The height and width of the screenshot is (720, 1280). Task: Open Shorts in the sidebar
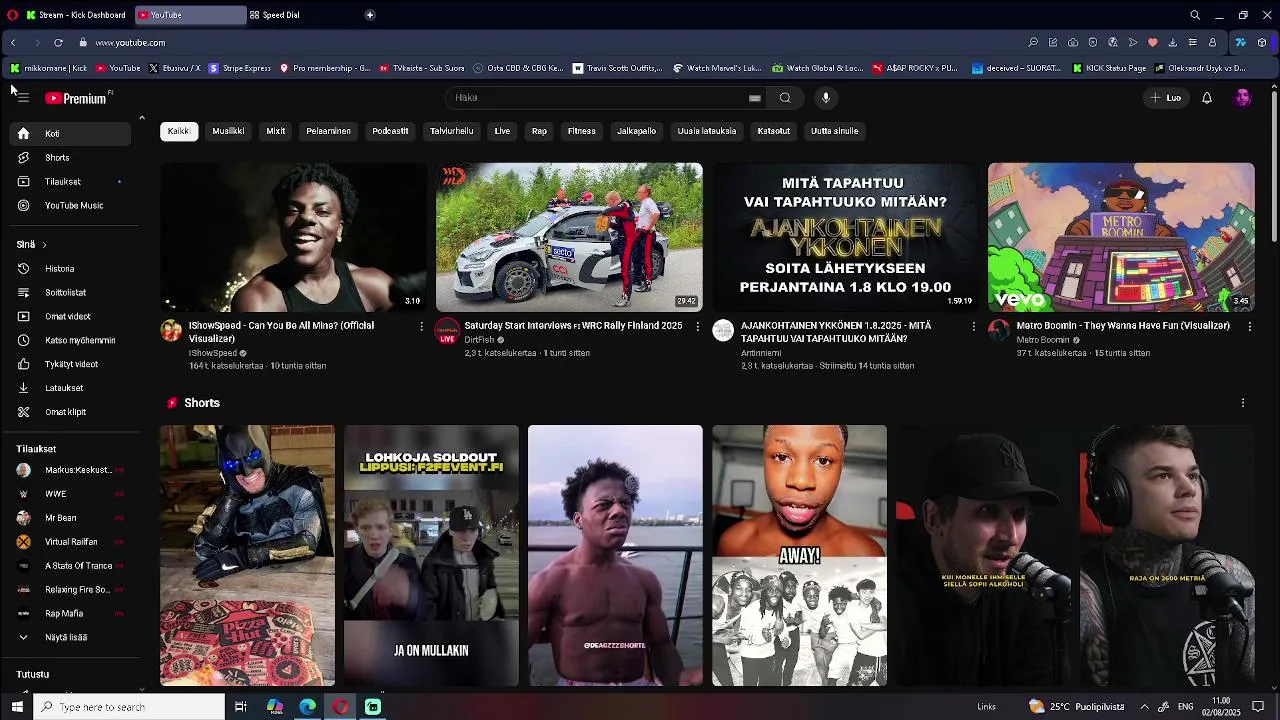click(70, 158)
